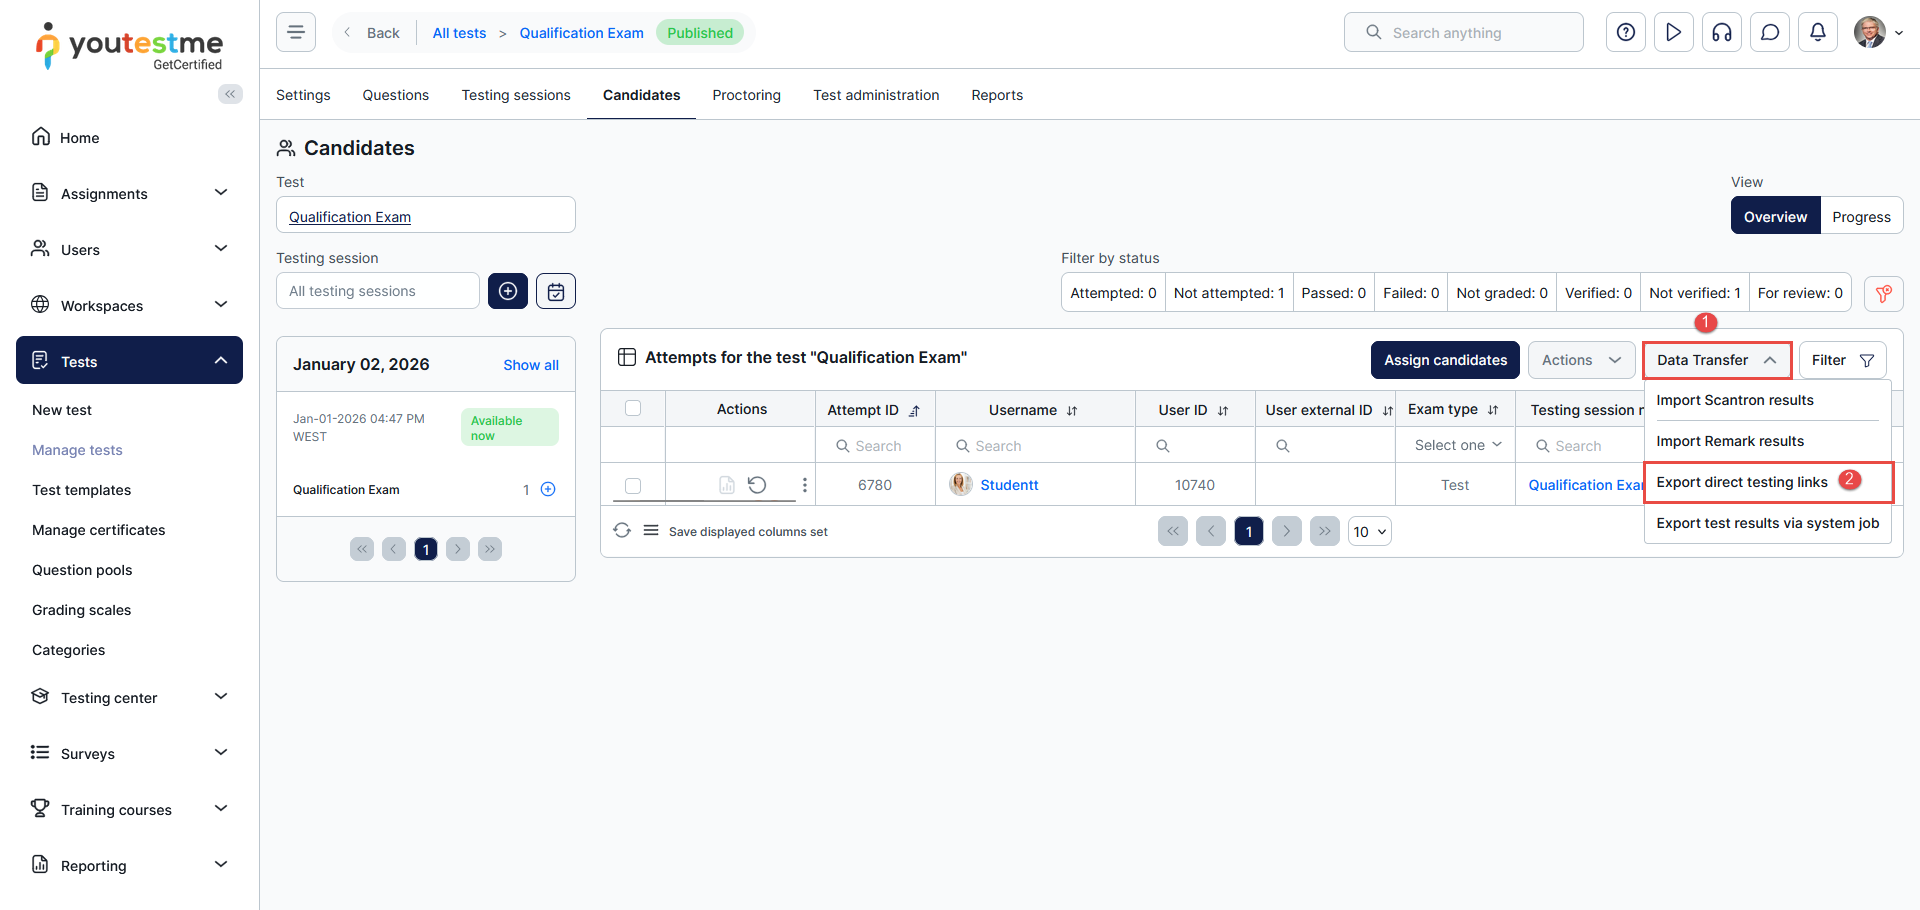This screenshot has height=910, width=1920.
Task: Check the checkbox for attempt 6780
Action: click(x=633, y=486)
